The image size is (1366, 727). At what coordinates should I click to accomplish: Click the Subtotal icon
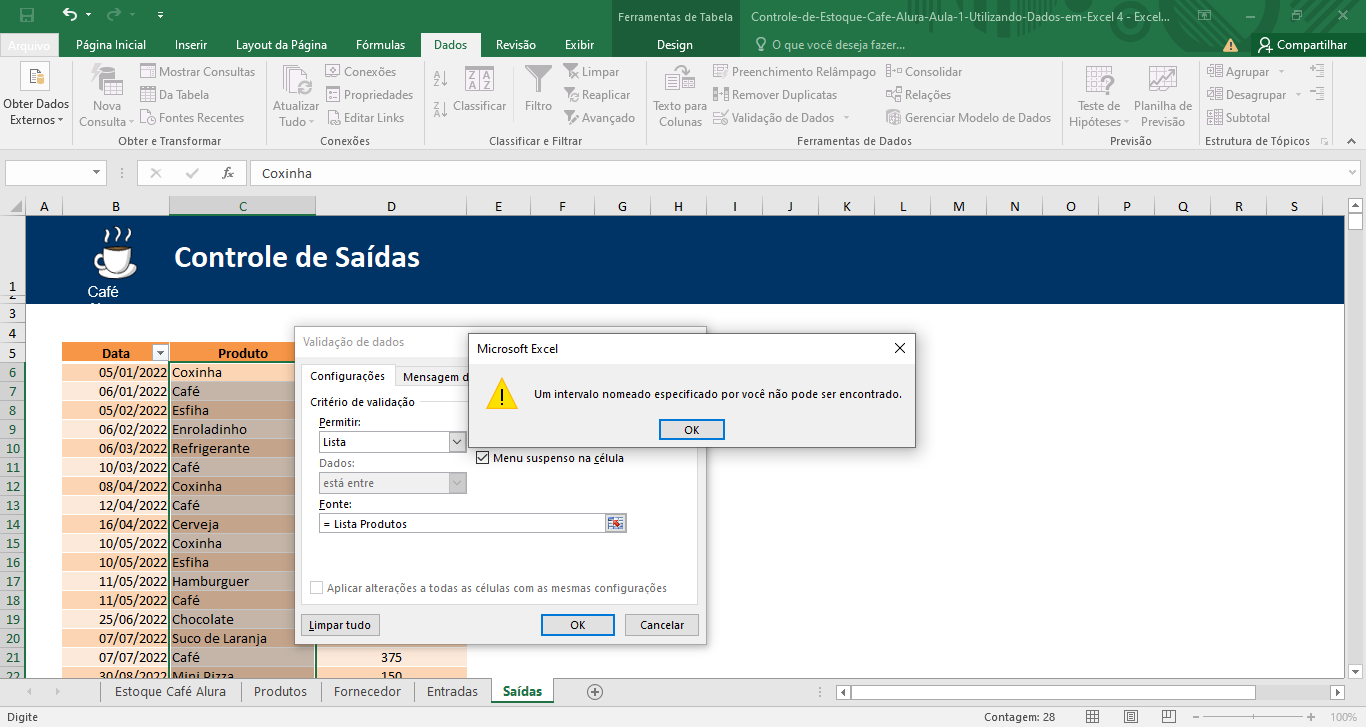1215,118
